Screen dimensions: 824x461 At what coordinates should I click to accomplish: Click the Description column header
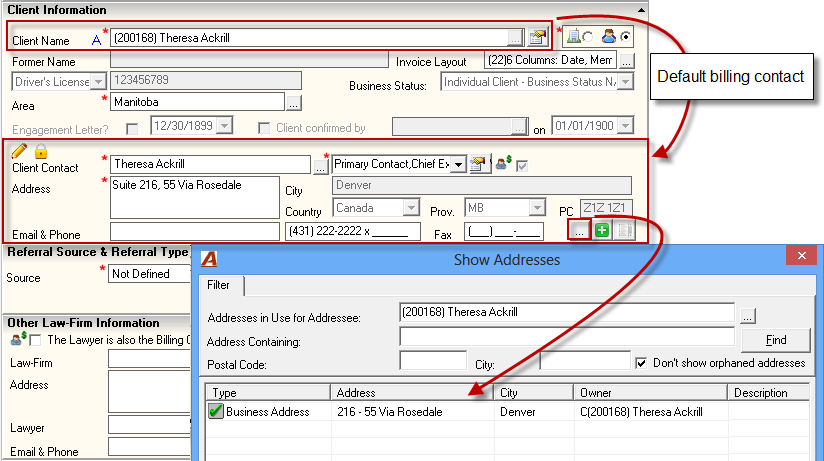point(768,393)
